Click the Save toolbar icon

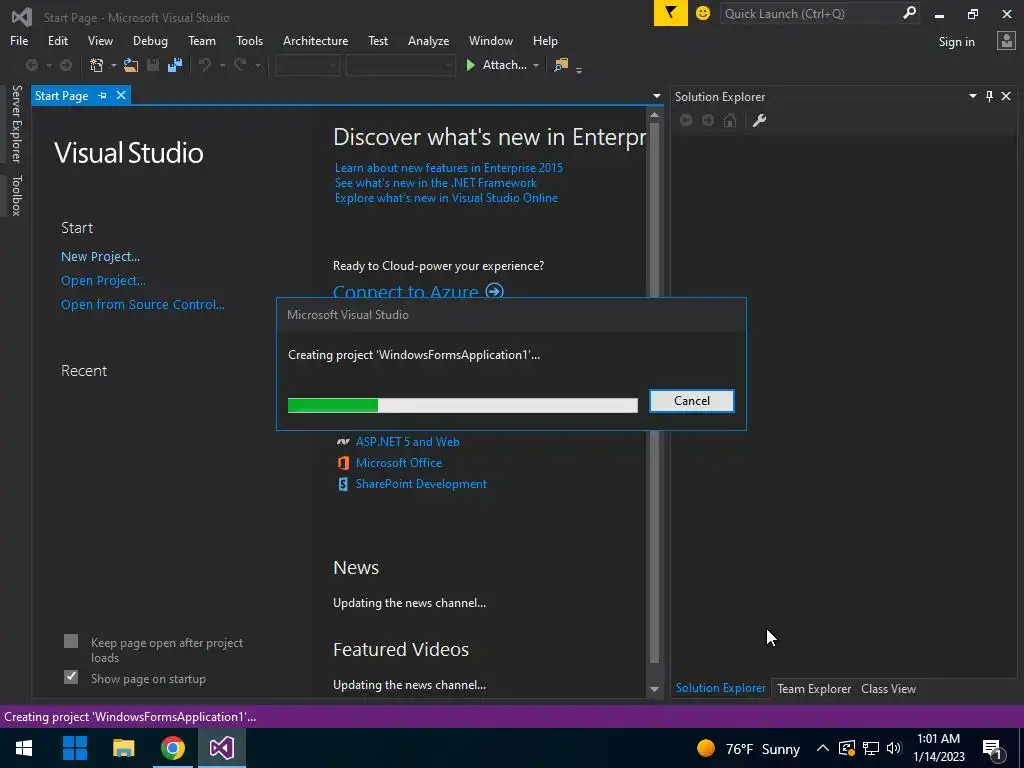pyautogui.click(x=153, y=65)
